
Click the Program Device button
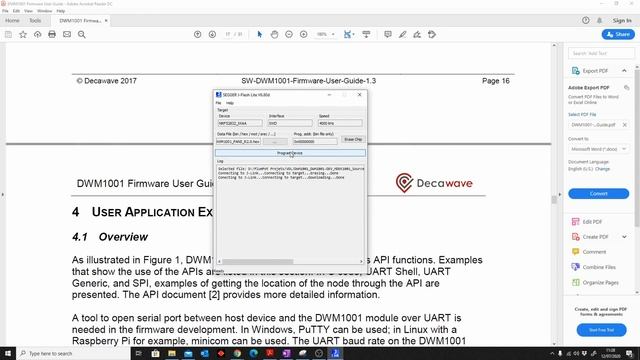(290, 153)
